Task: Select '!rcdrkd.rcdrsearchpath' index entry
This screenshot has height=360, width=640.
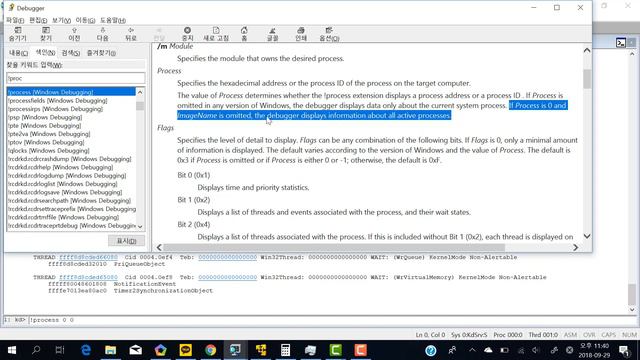Action: click(69, 200)
